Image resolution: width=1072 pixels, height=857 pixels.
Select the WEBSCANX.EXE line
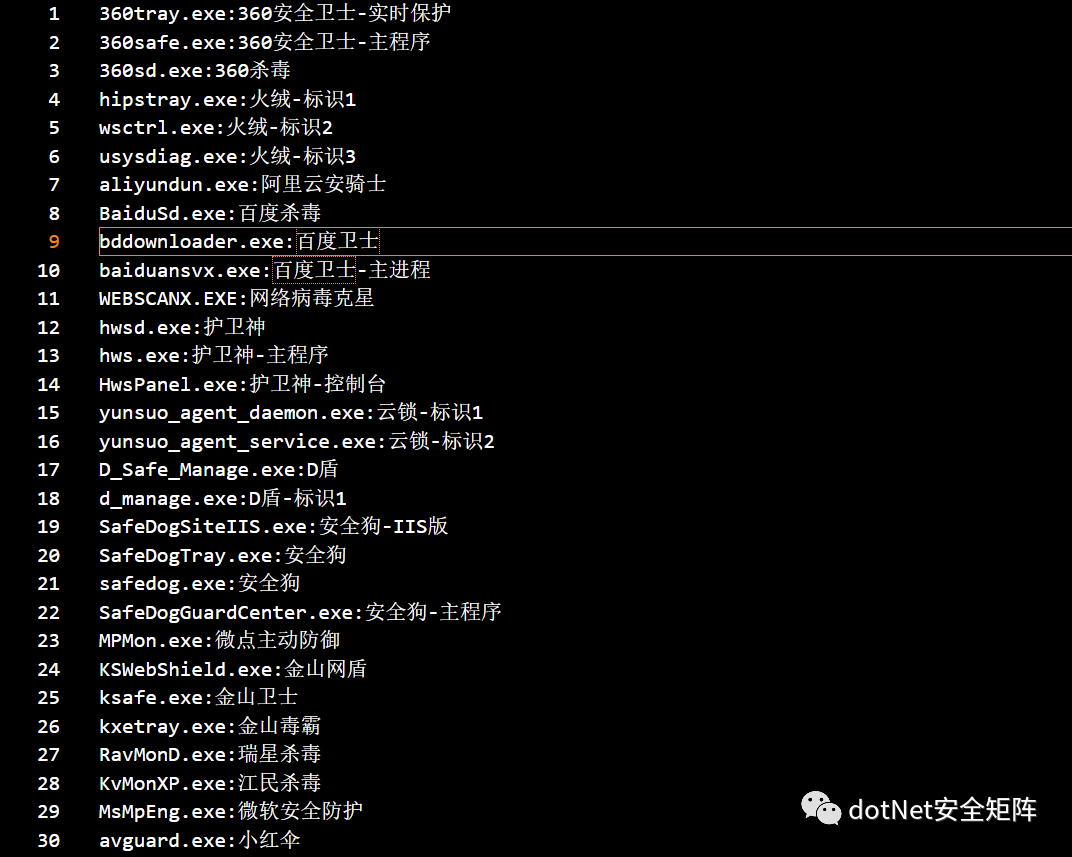(237, 299)
